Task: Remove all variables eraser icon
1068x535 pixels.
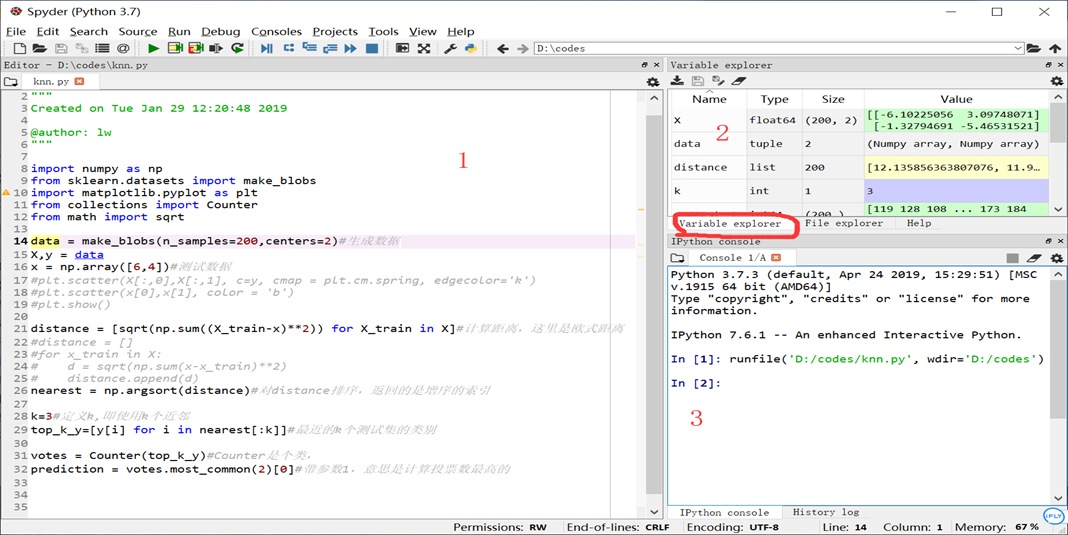Action: (x=739, y=81)
